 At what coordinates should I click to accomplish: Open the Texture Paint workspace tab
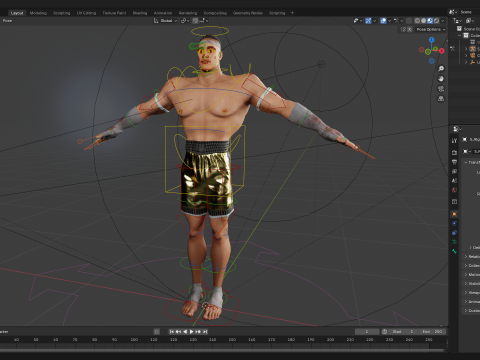114,13
